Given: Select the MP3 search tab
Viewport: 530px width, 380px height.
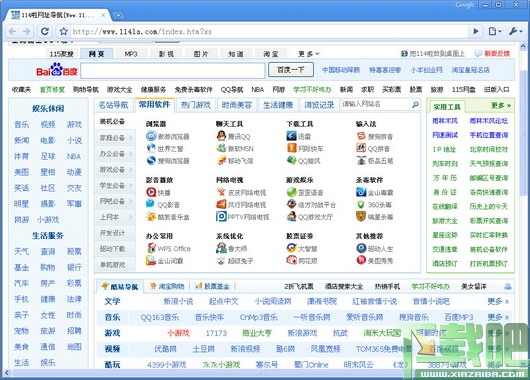Looking at the screenshot, I should pos(131,54).
